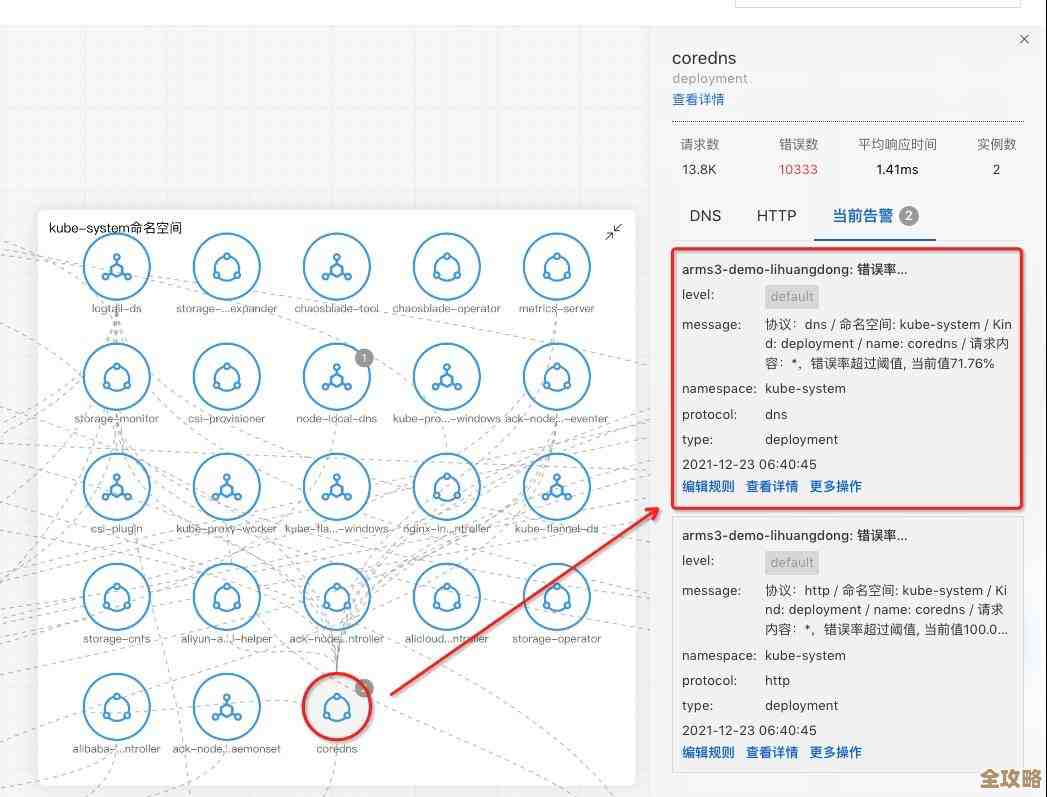Screen dimensions: 1047x797
Task: Click the csi-plugin node icon
Action: pyautogui.click(x=116, y=487)
